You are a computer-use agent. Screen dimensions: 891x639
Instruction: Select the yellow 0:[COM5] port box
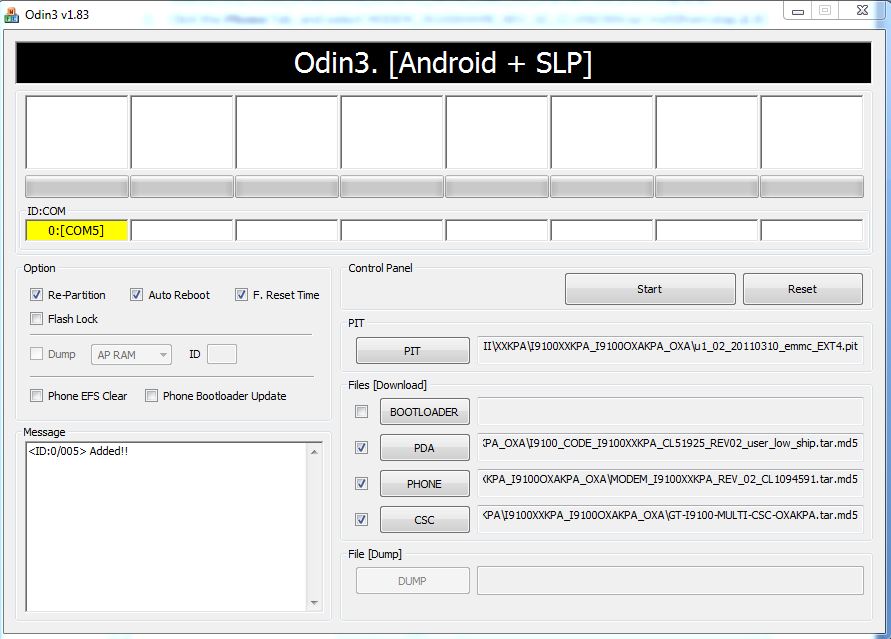click(76, 231)
